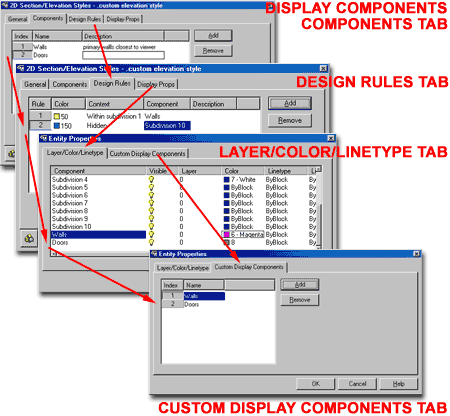Select Subdivision 10 component cell in rule 2
The height and width of the screenshot is (416, 450).
pos(167,126)
